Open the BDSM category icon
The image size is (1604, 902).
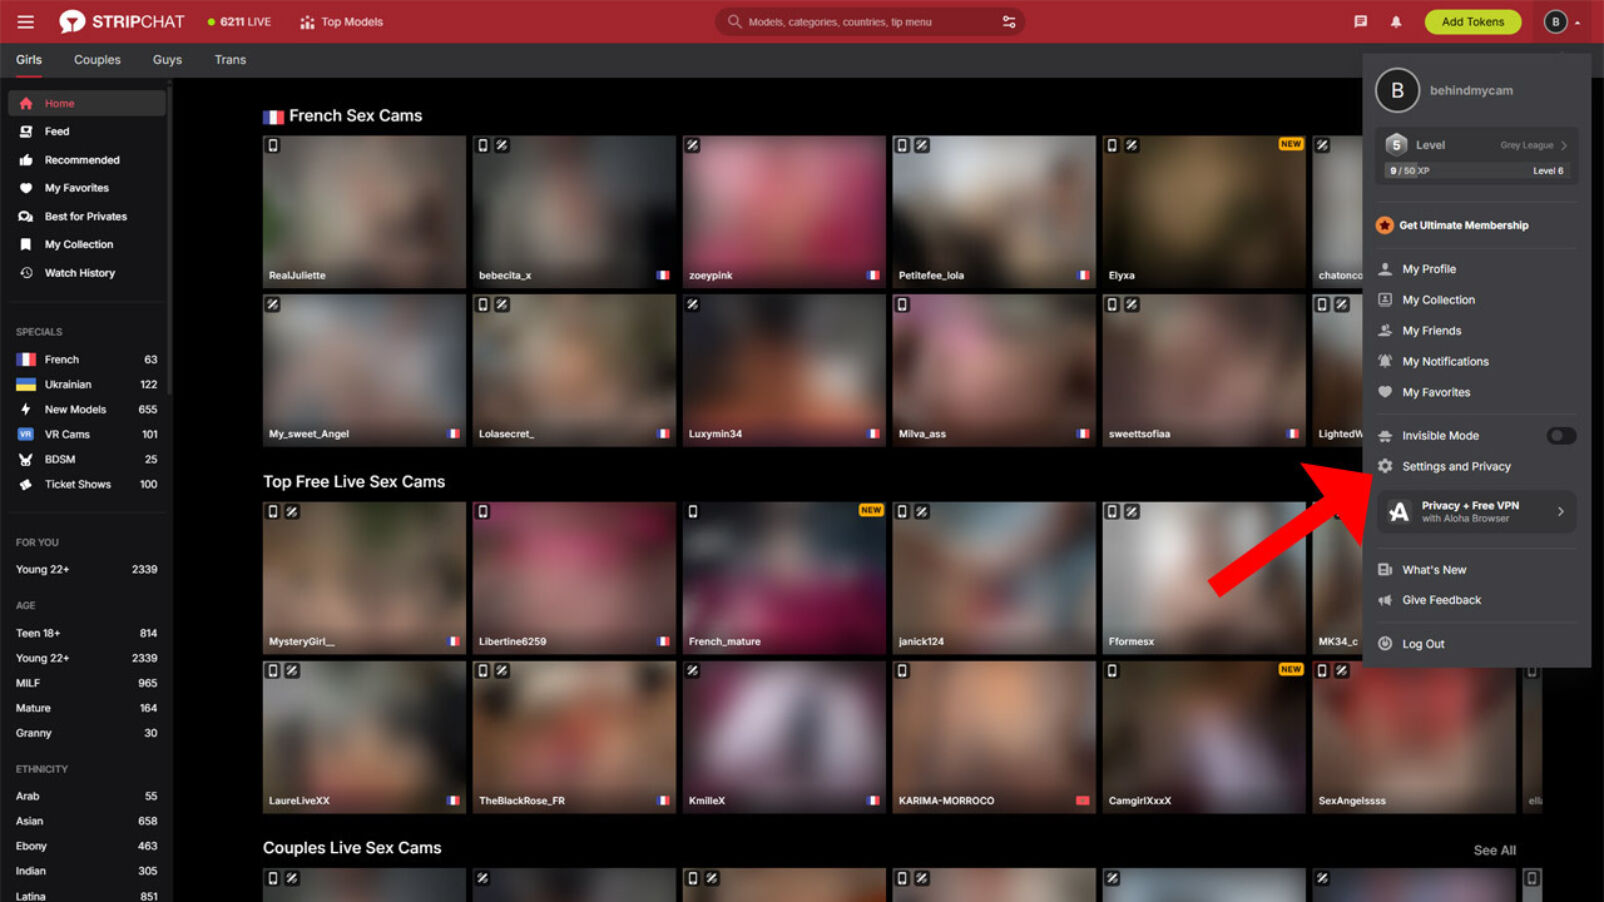(x=24, y=459)
